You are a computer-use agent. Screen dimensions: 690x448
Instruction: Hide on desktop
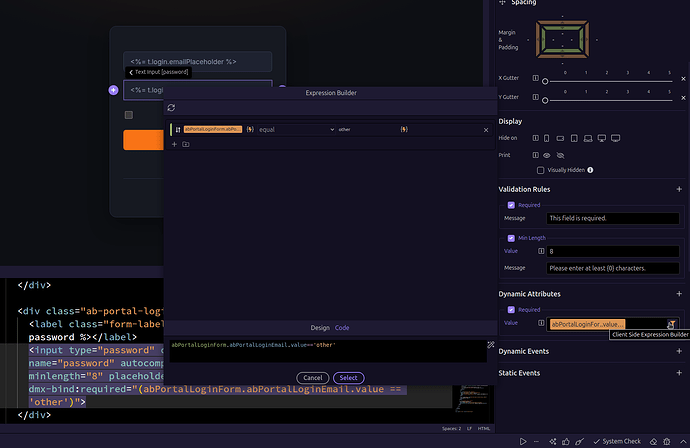coord(602,138)
